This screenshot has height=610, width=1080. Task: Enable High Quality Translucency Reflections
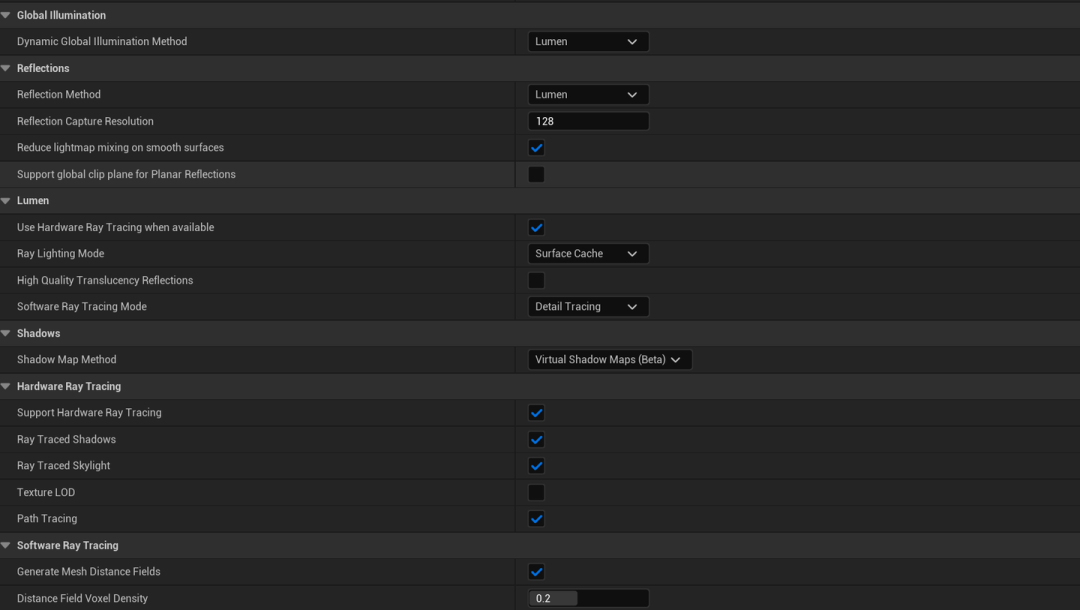click(536, 280)
